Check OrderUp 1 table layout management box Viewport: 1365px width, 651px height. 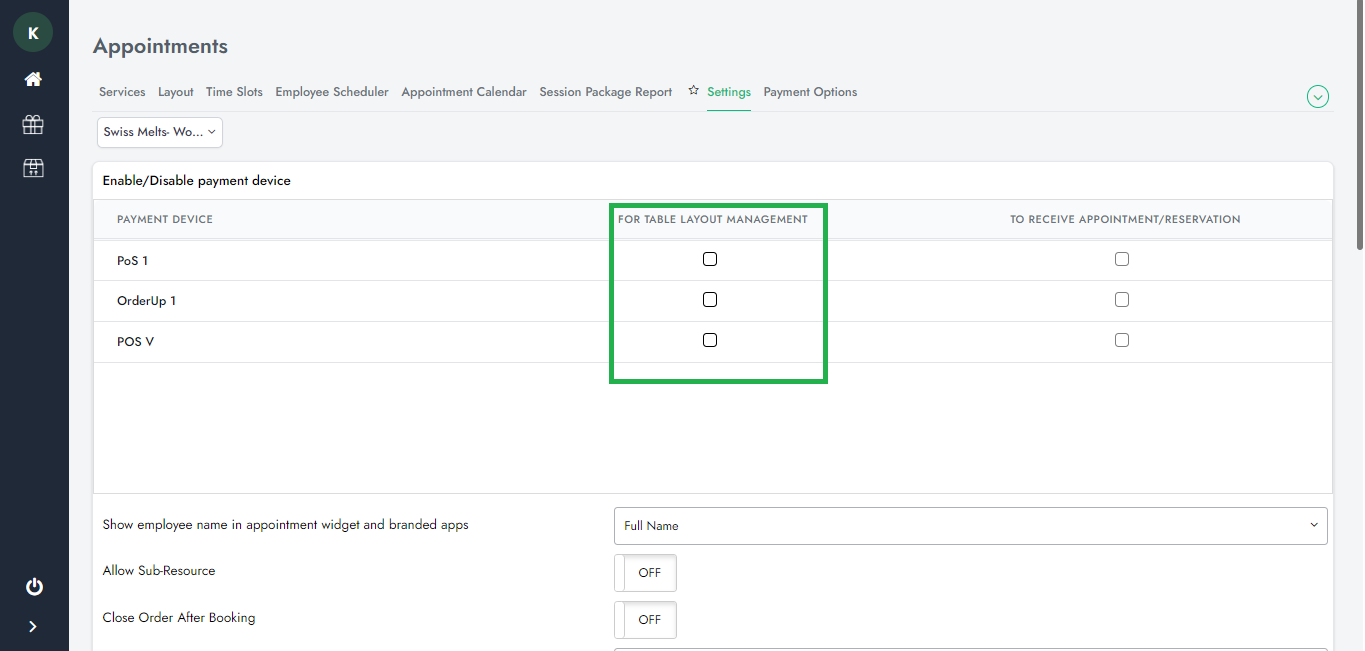710,300
